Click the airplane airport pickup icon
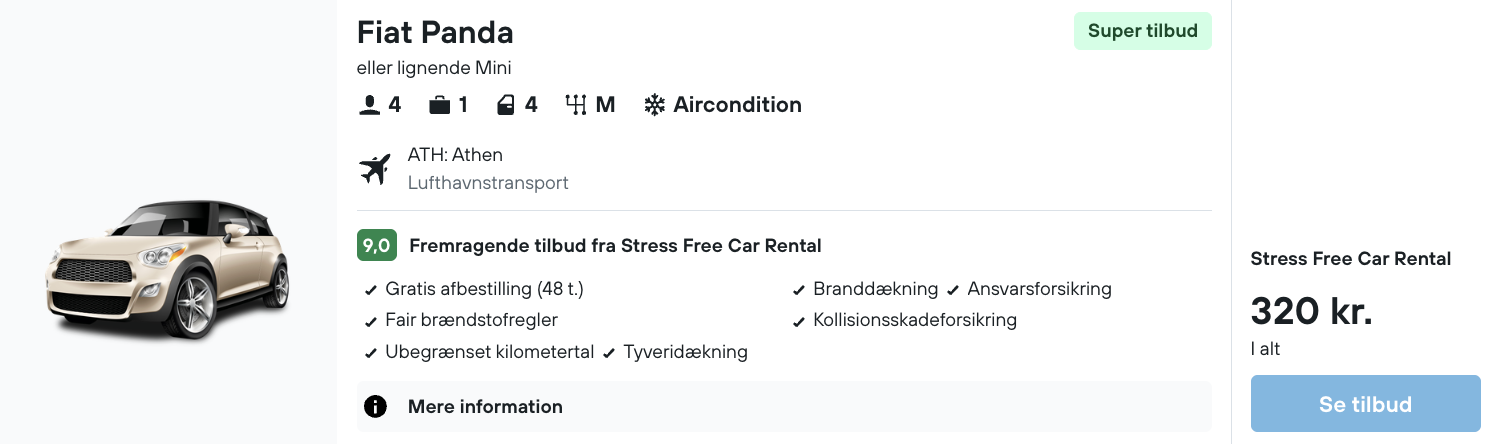Screen dimensions: 1492x444 coord(375,169)
